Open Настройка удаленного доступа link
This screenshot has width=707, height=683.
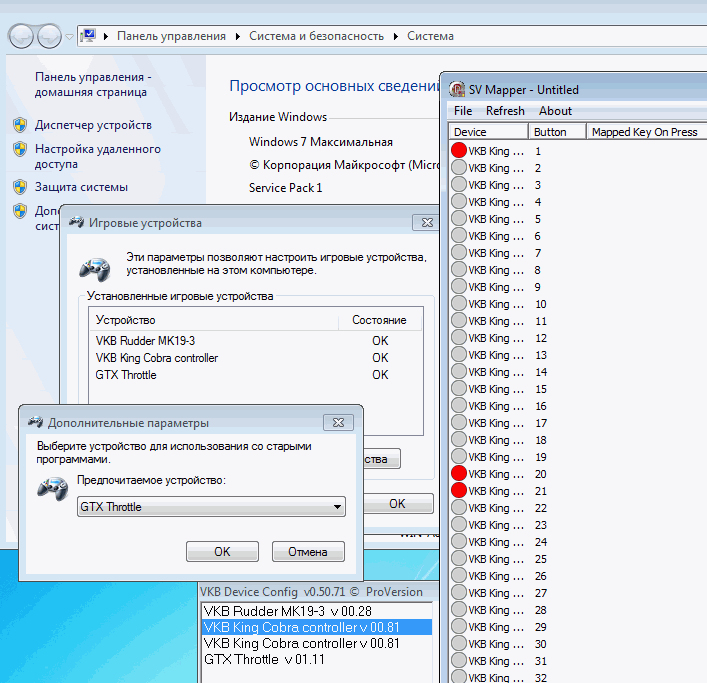[x=97, y=156]
